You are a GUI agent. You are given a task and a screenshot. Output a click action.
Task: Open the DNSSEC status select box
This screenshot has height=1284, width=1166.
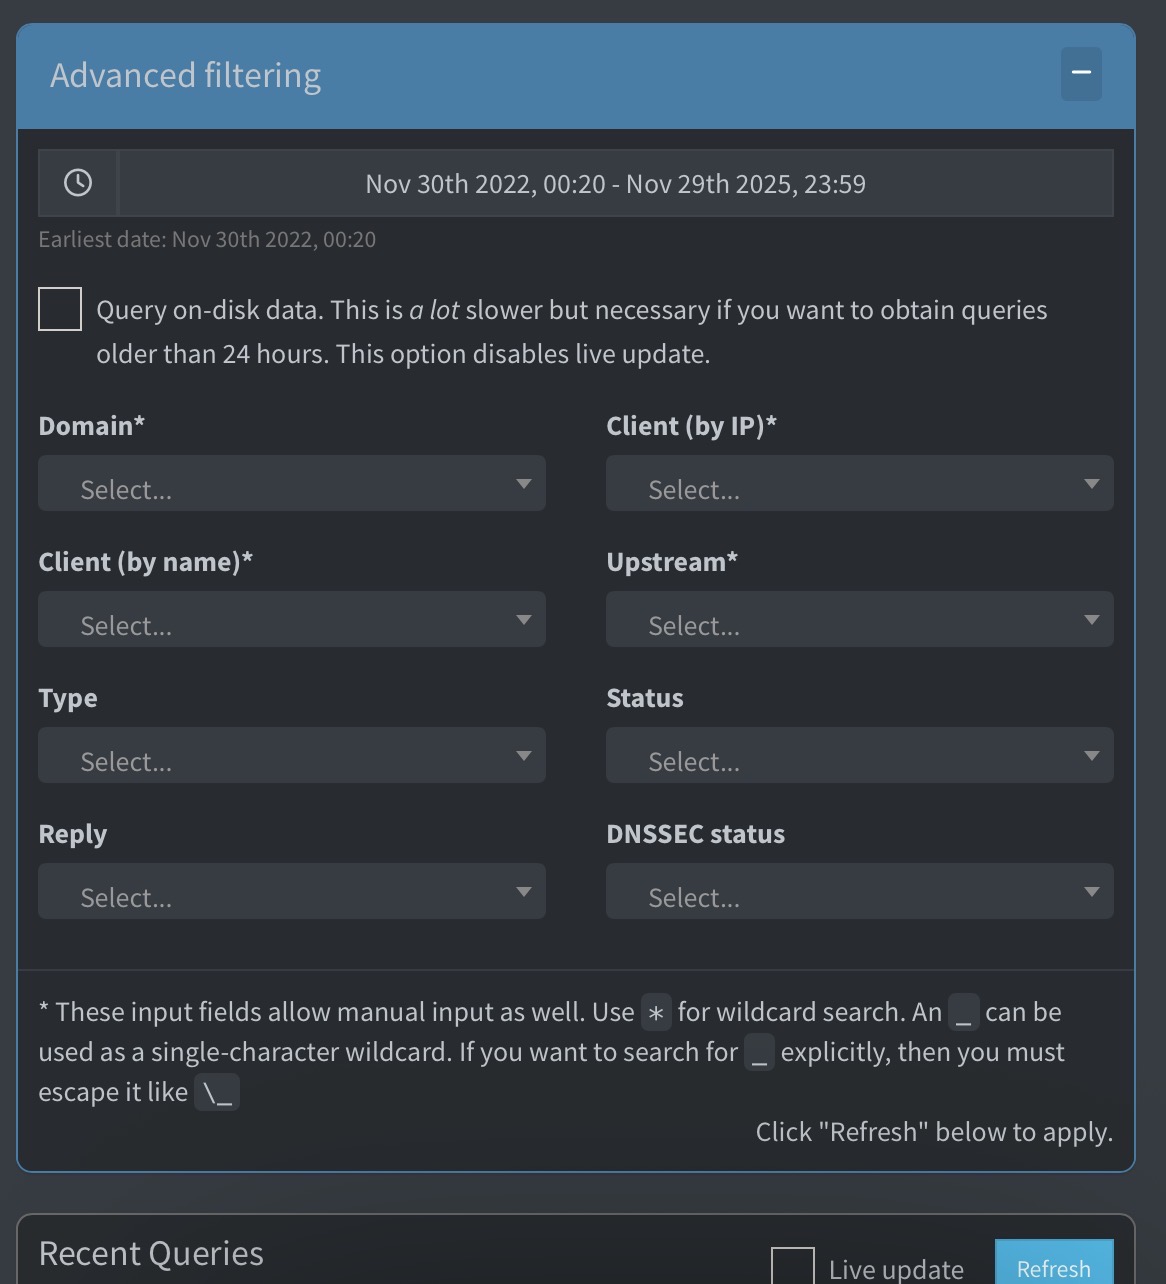coord(859,891)
